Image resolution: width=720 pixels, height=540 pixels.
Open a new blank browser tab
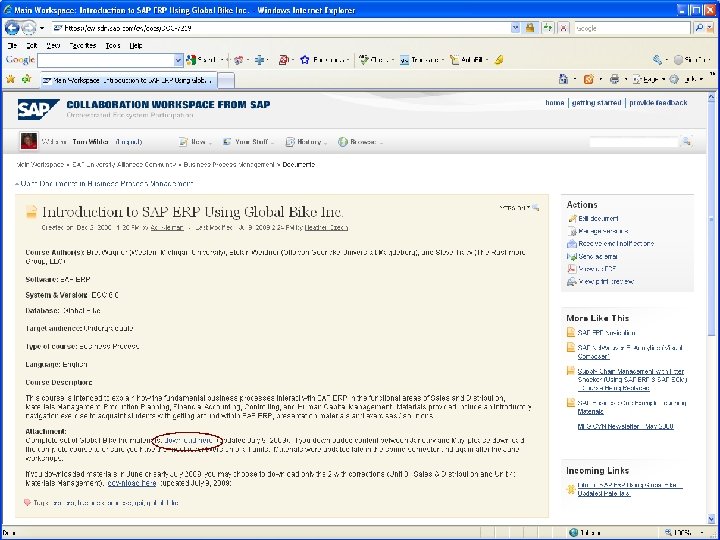[x=225, y=80]
